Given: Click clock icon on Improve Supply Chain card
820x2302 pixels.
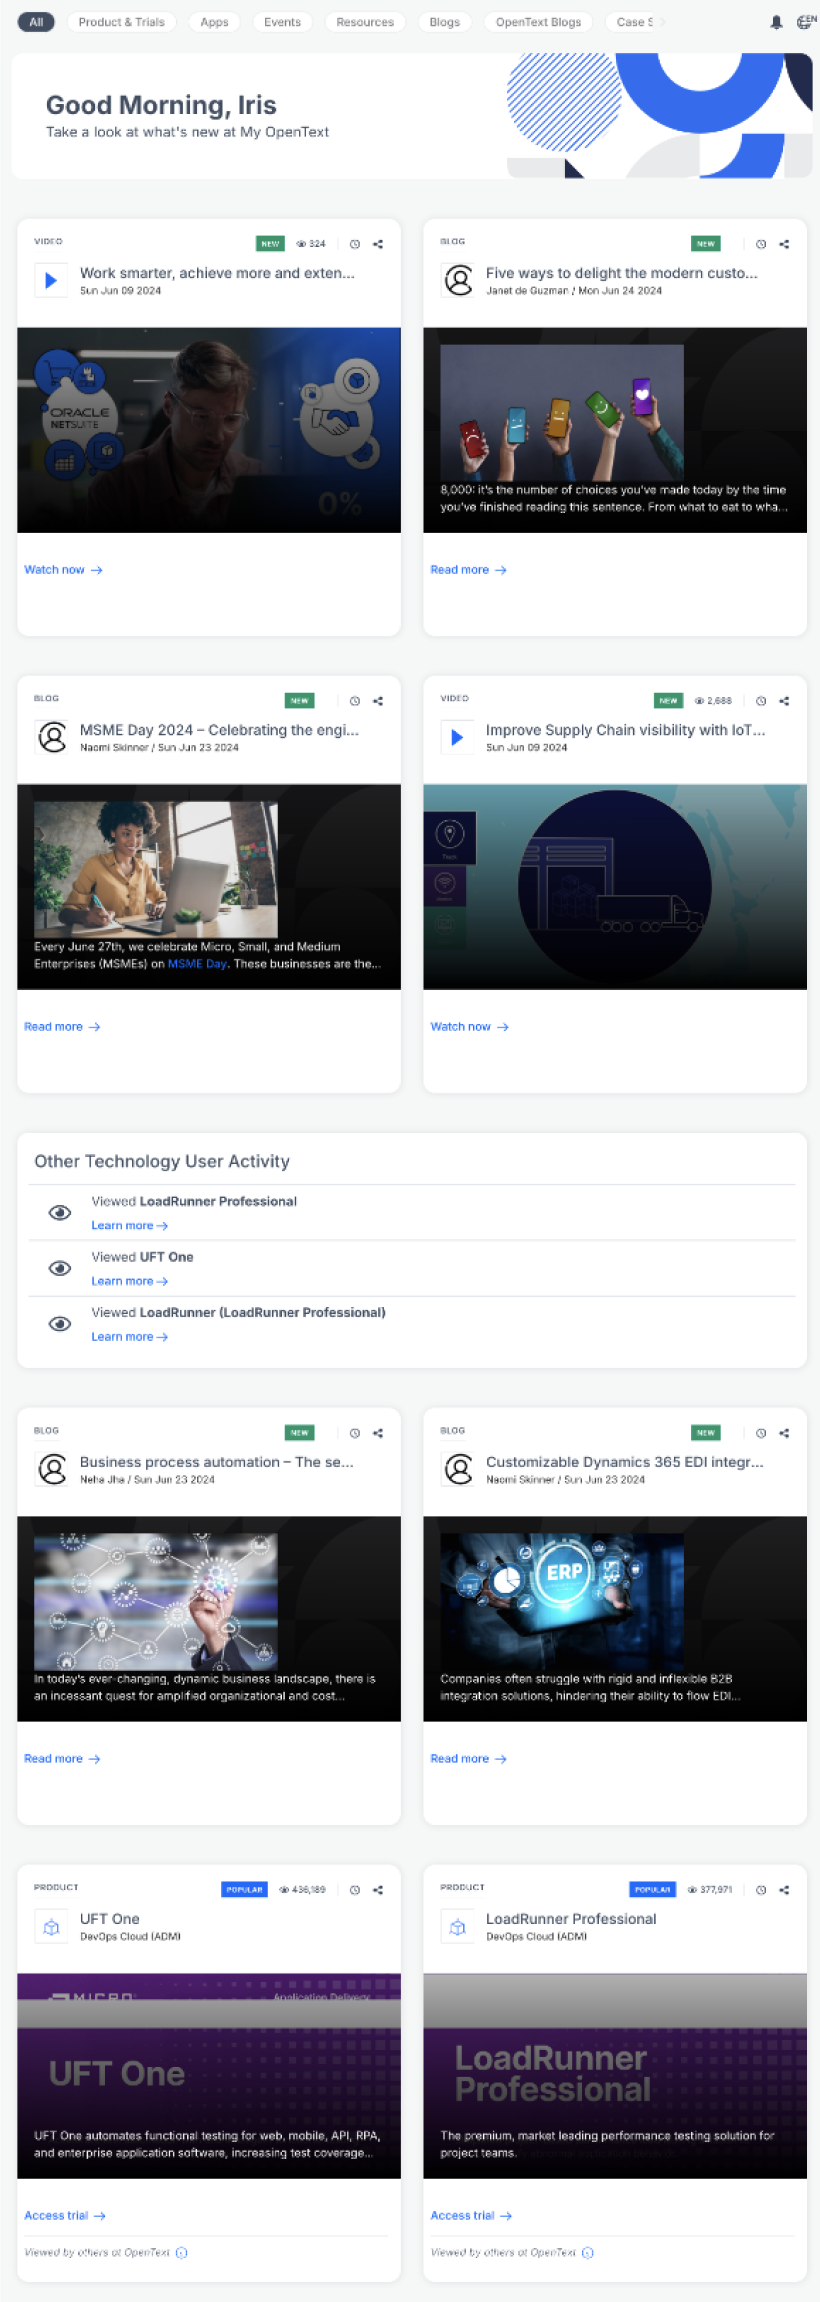Looking at the screenshot, I should point(761,701).
